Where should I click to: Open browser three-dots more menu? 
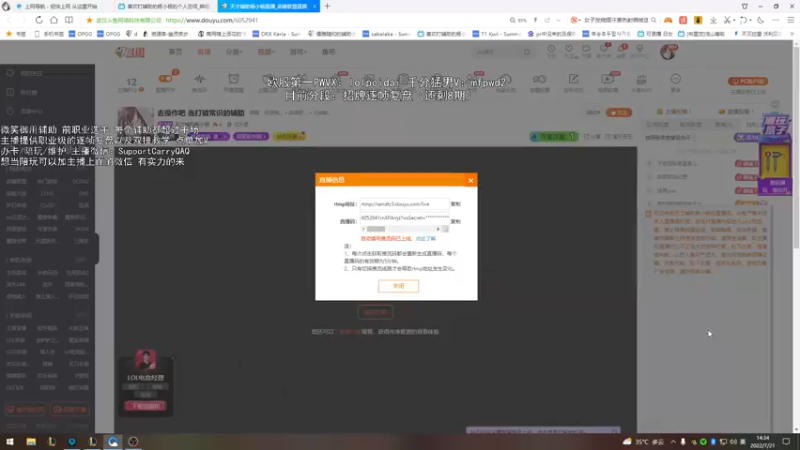[x=776, y=20]
